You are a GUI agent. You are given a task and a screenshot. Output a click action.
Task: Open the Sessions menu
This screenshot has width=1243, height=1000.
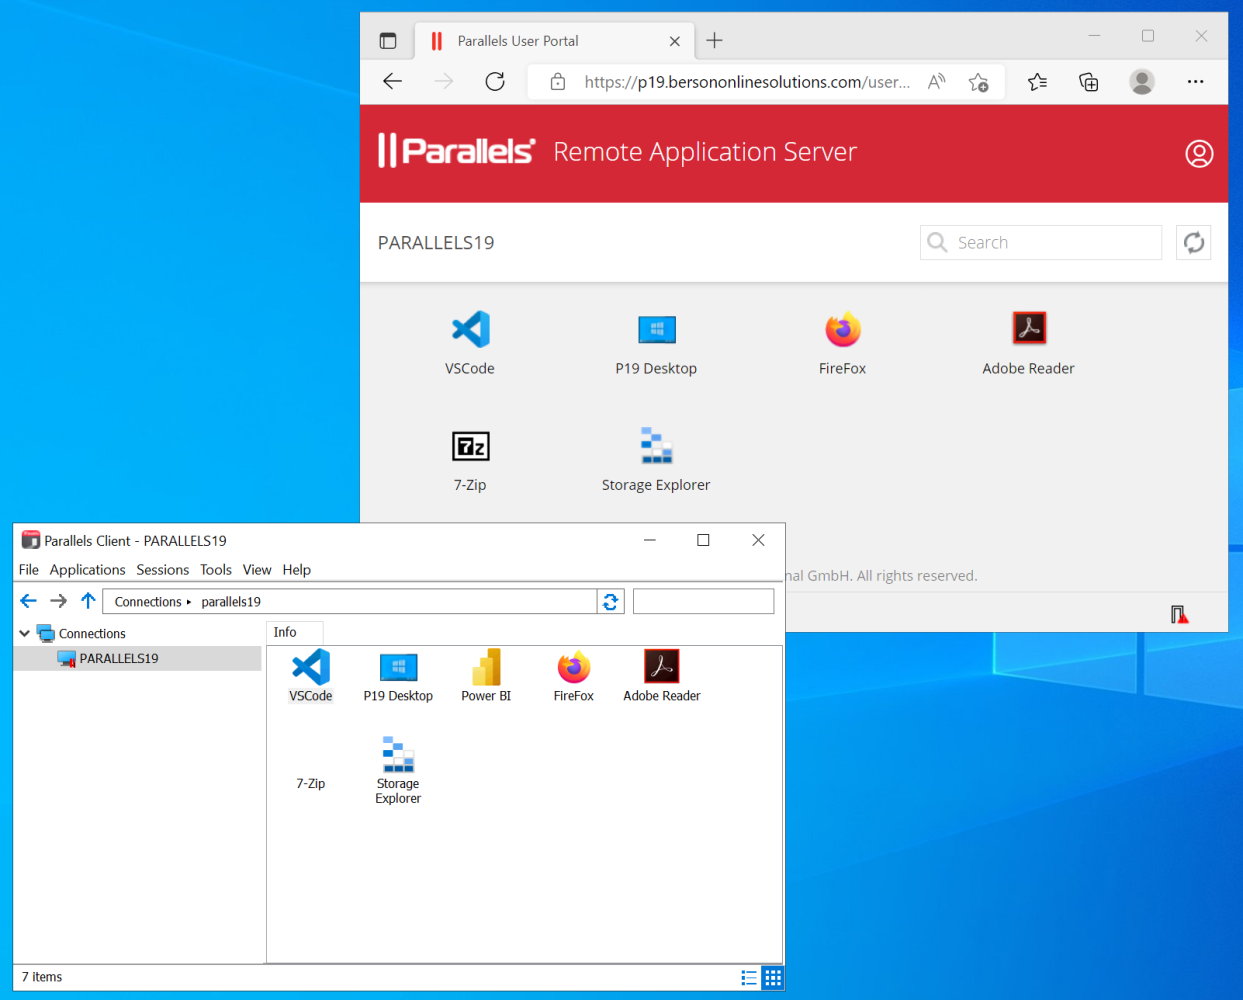point(163,570)
